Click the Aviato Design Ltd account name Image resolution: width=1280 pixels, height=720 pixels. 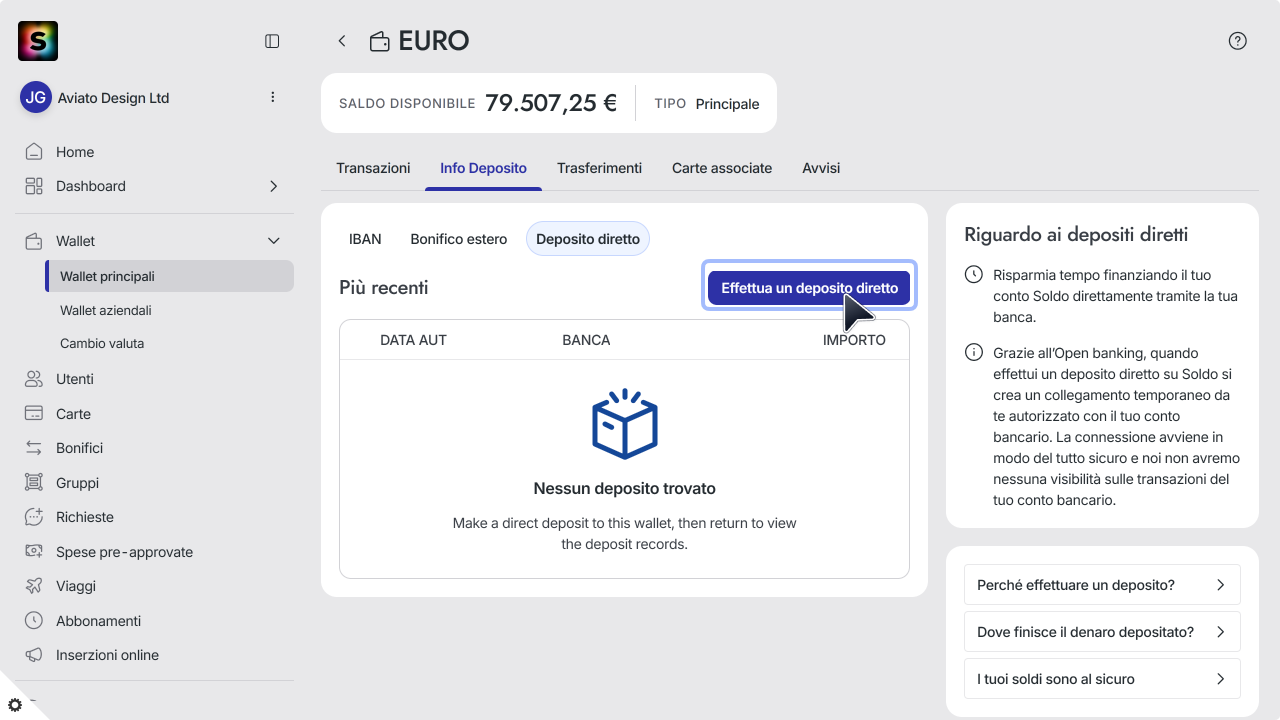point(114,98)
